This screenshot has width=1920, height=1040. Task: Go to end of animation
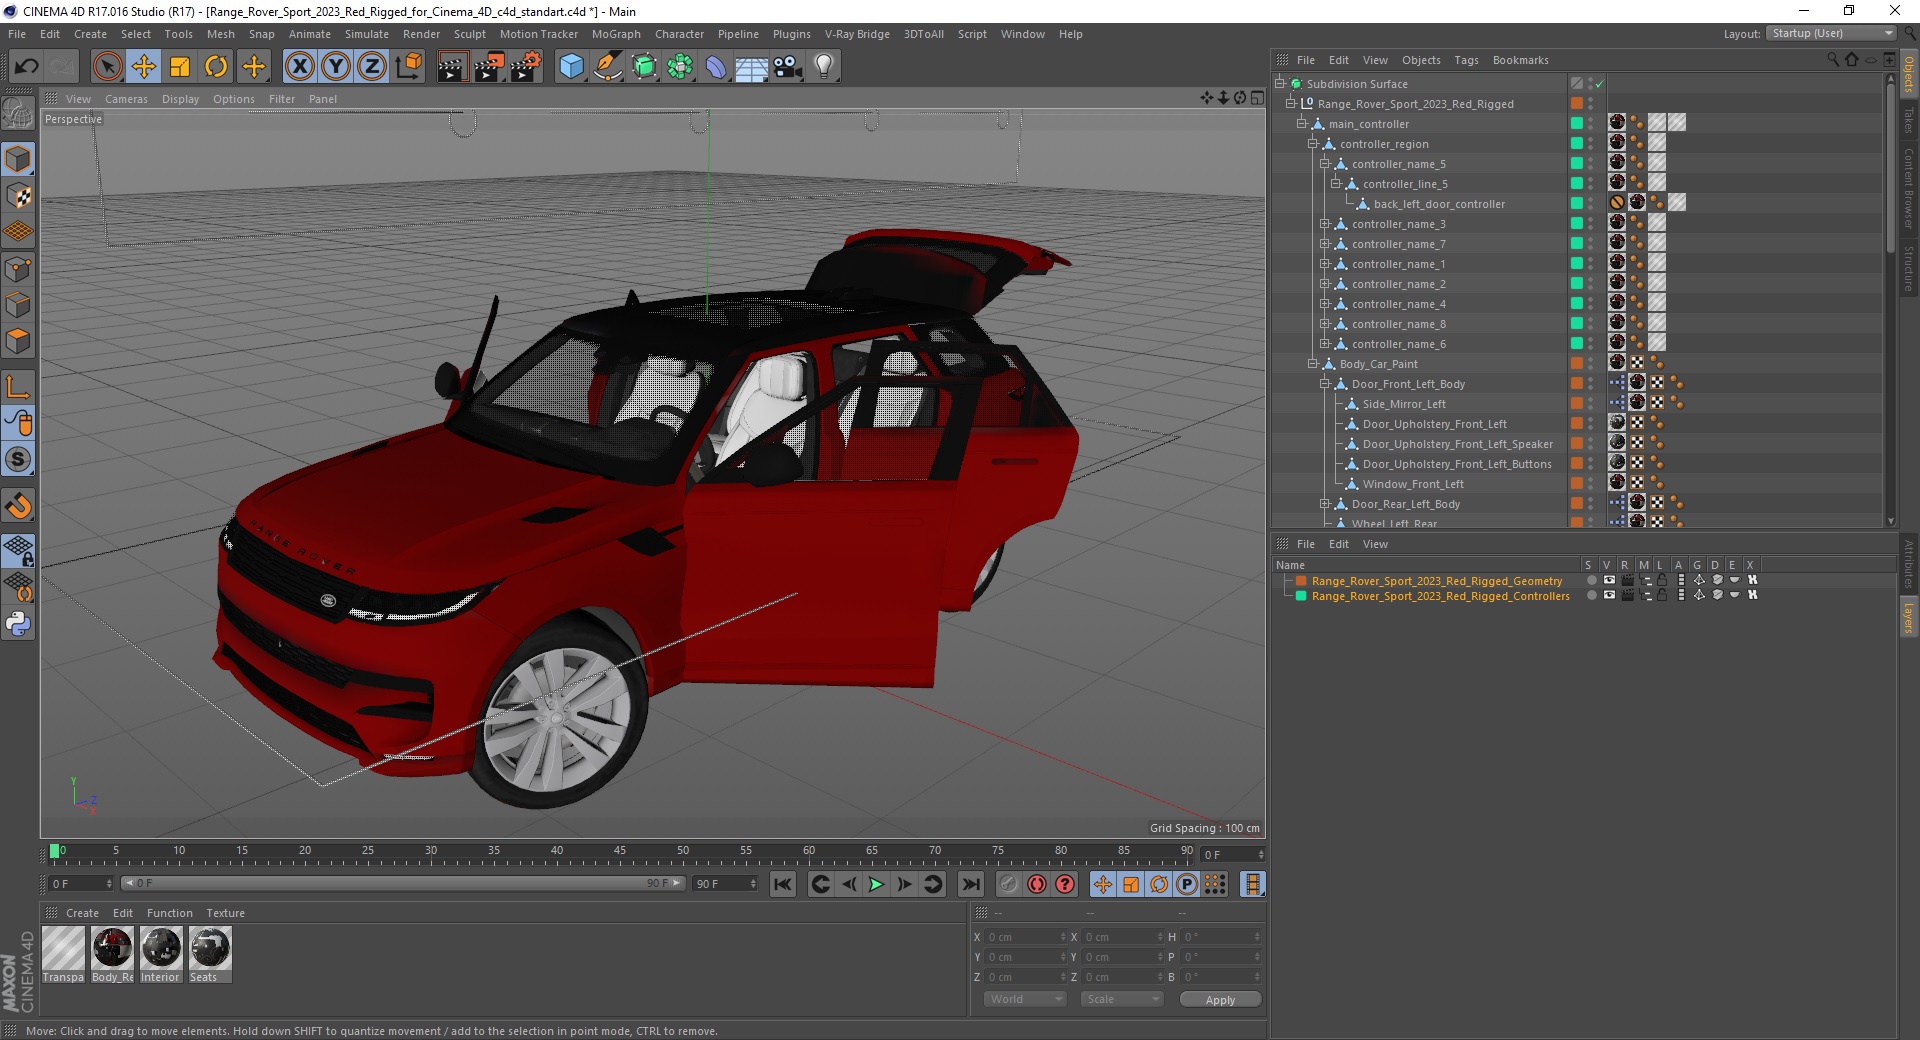(x=970, y=884)
